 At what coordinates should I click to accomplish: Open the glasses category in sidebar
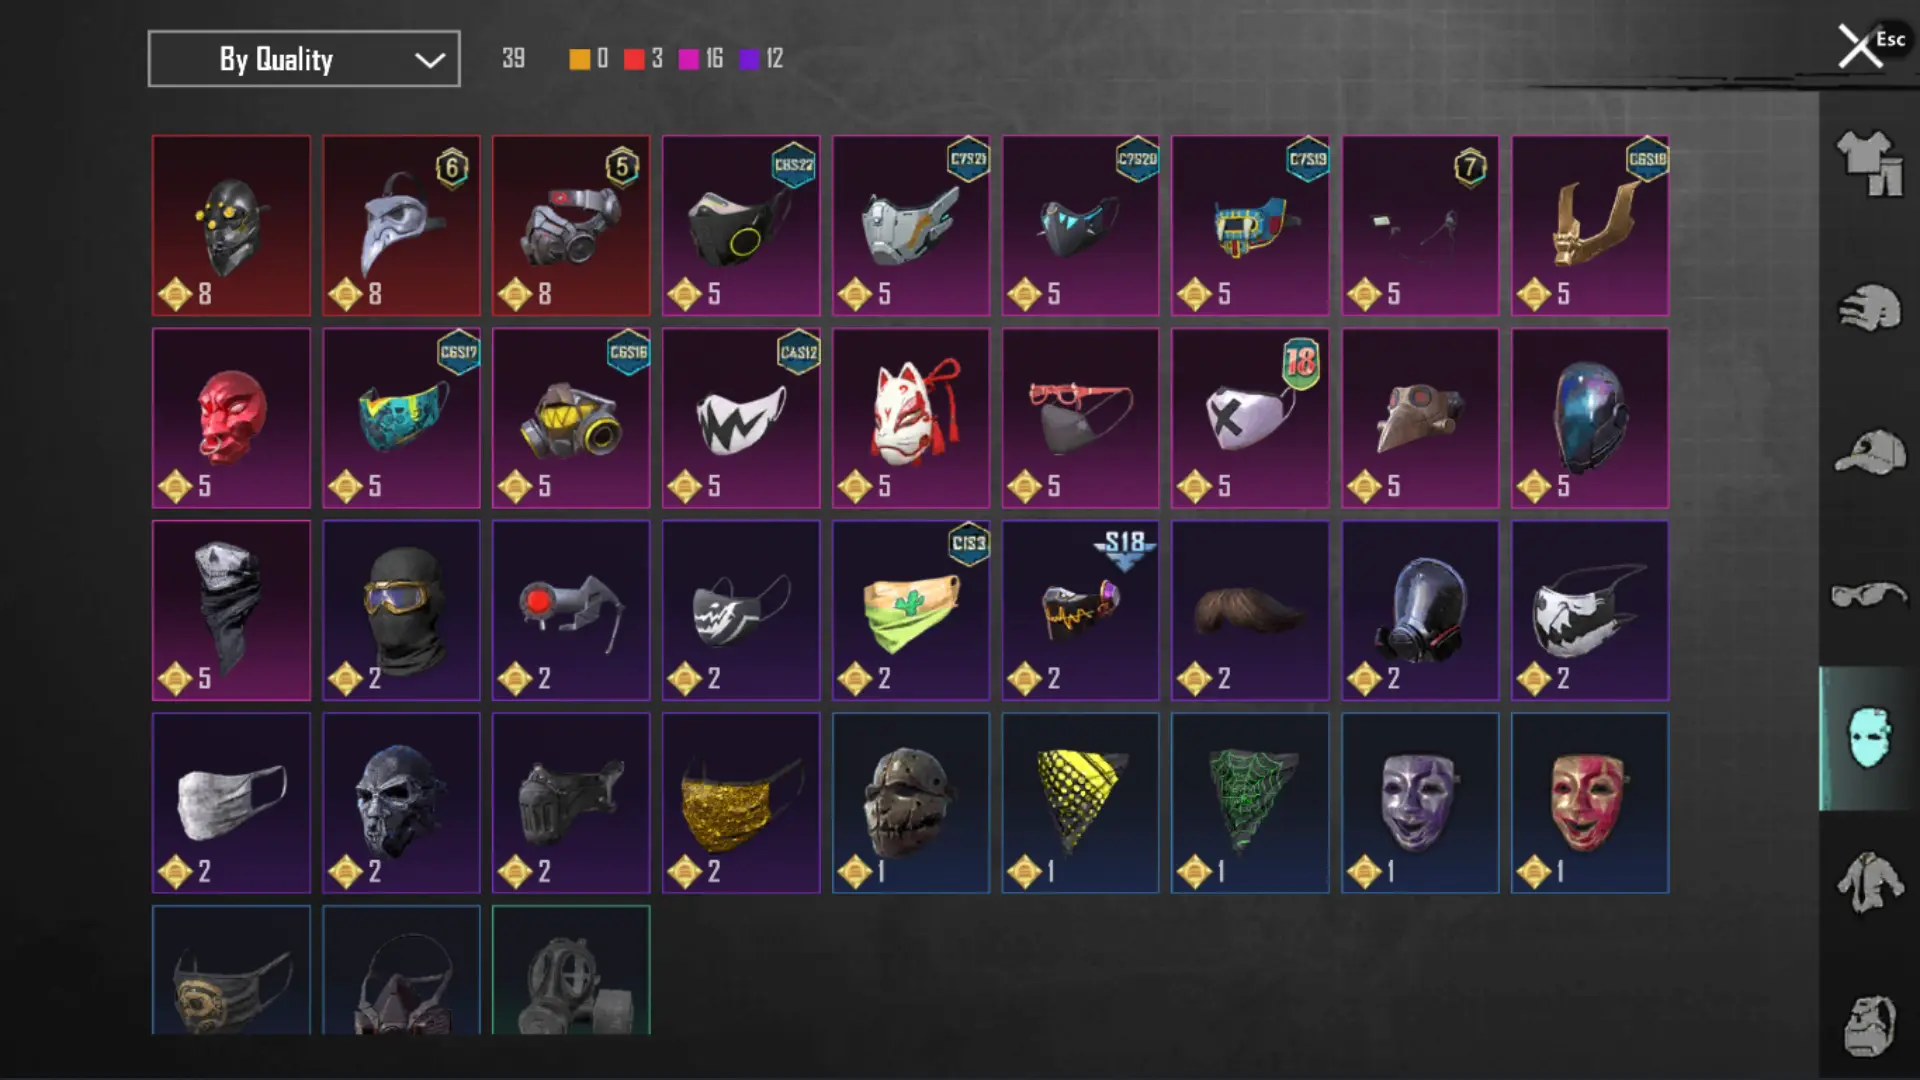click(x=1869, y=595)
